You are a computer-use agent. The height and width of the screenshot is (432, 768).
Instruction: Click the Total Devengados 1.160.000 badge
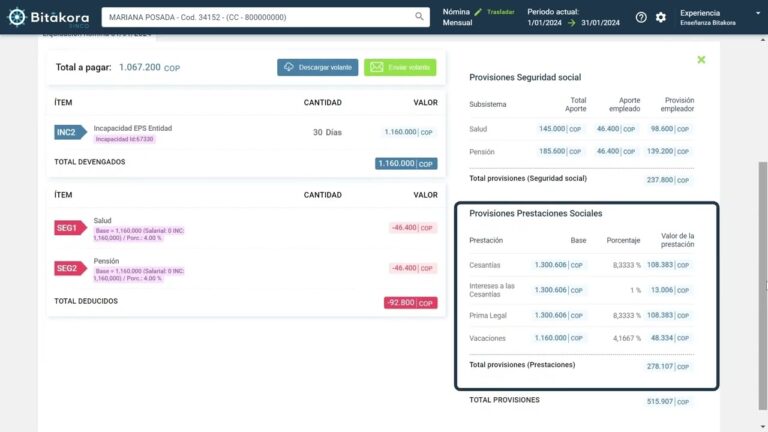pyautogui.click(x=406, y=164)
